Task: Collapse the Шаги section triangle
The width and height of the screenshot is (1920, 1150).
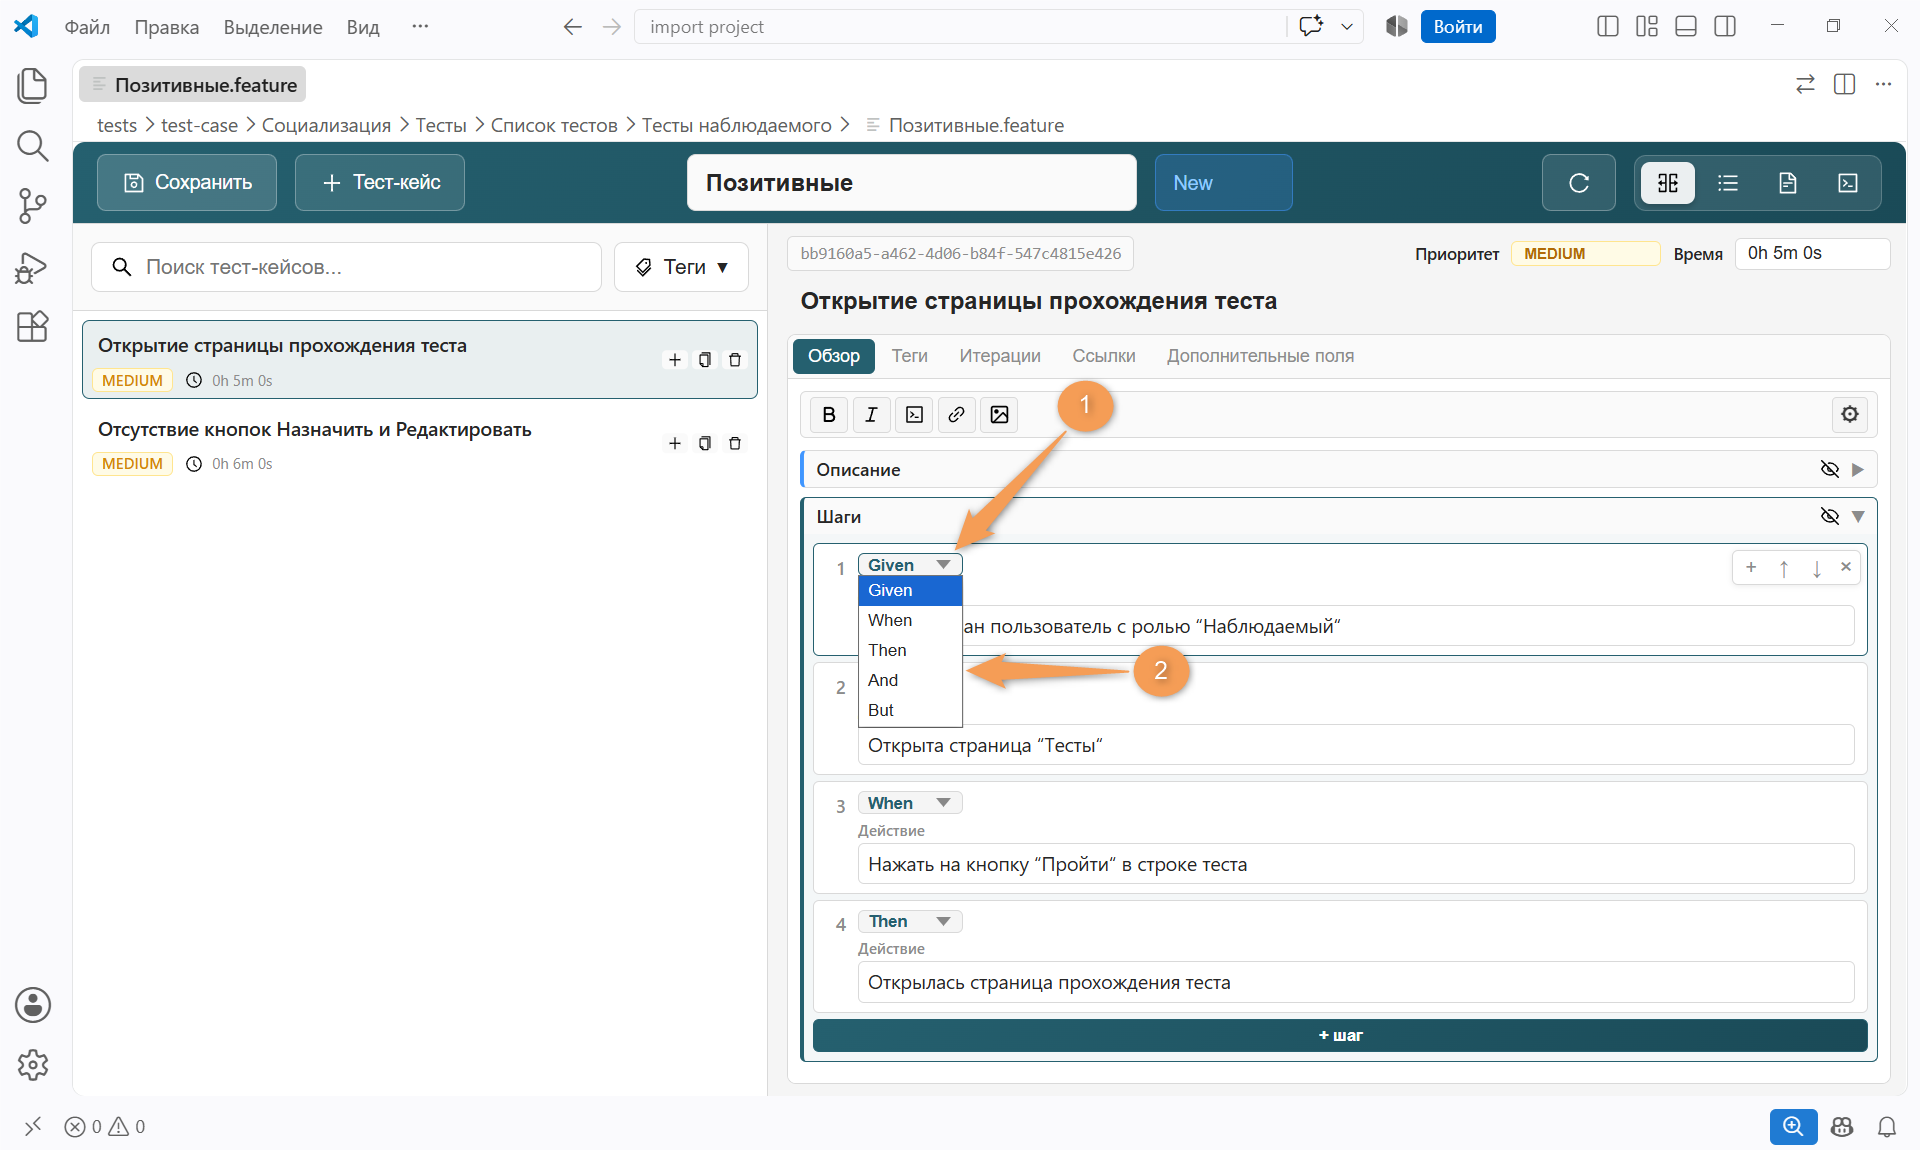Action: tap(1858, 516)
